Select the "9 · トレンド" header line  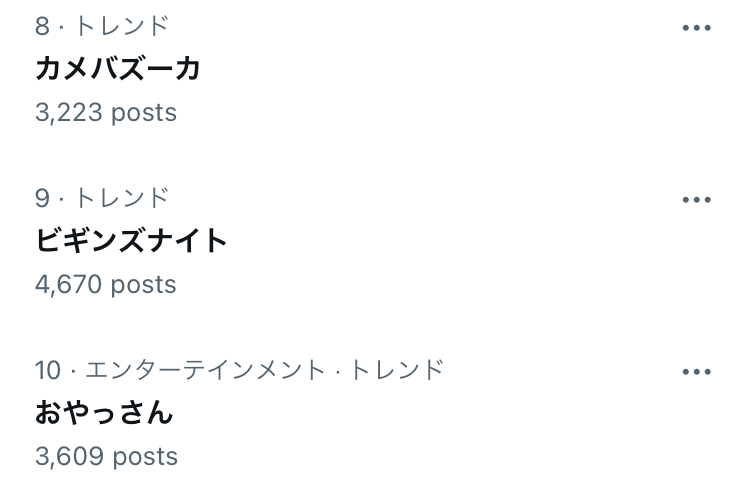102,198
